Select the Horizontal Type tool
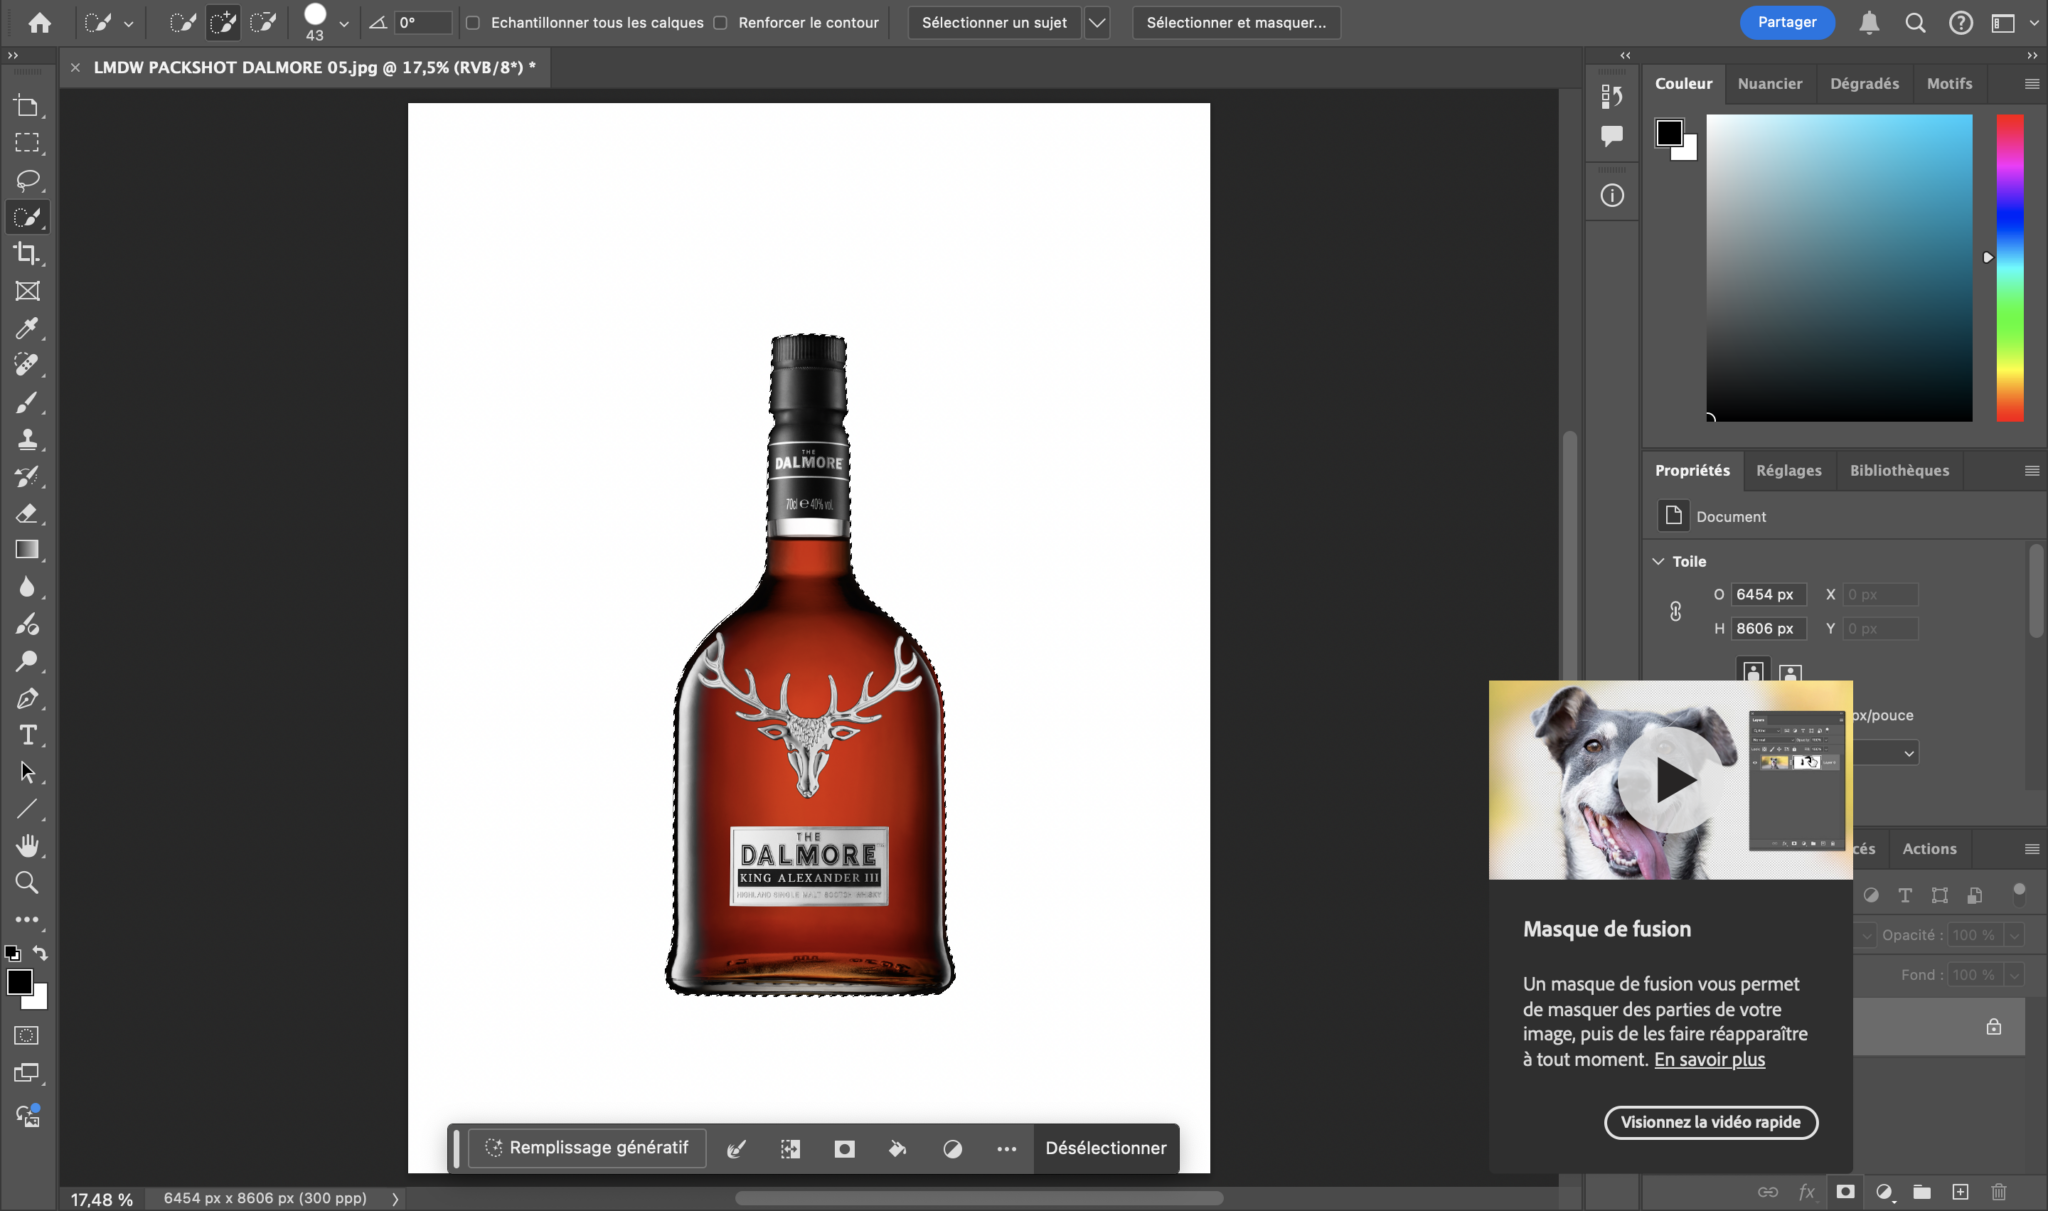 tap(27, 735)
